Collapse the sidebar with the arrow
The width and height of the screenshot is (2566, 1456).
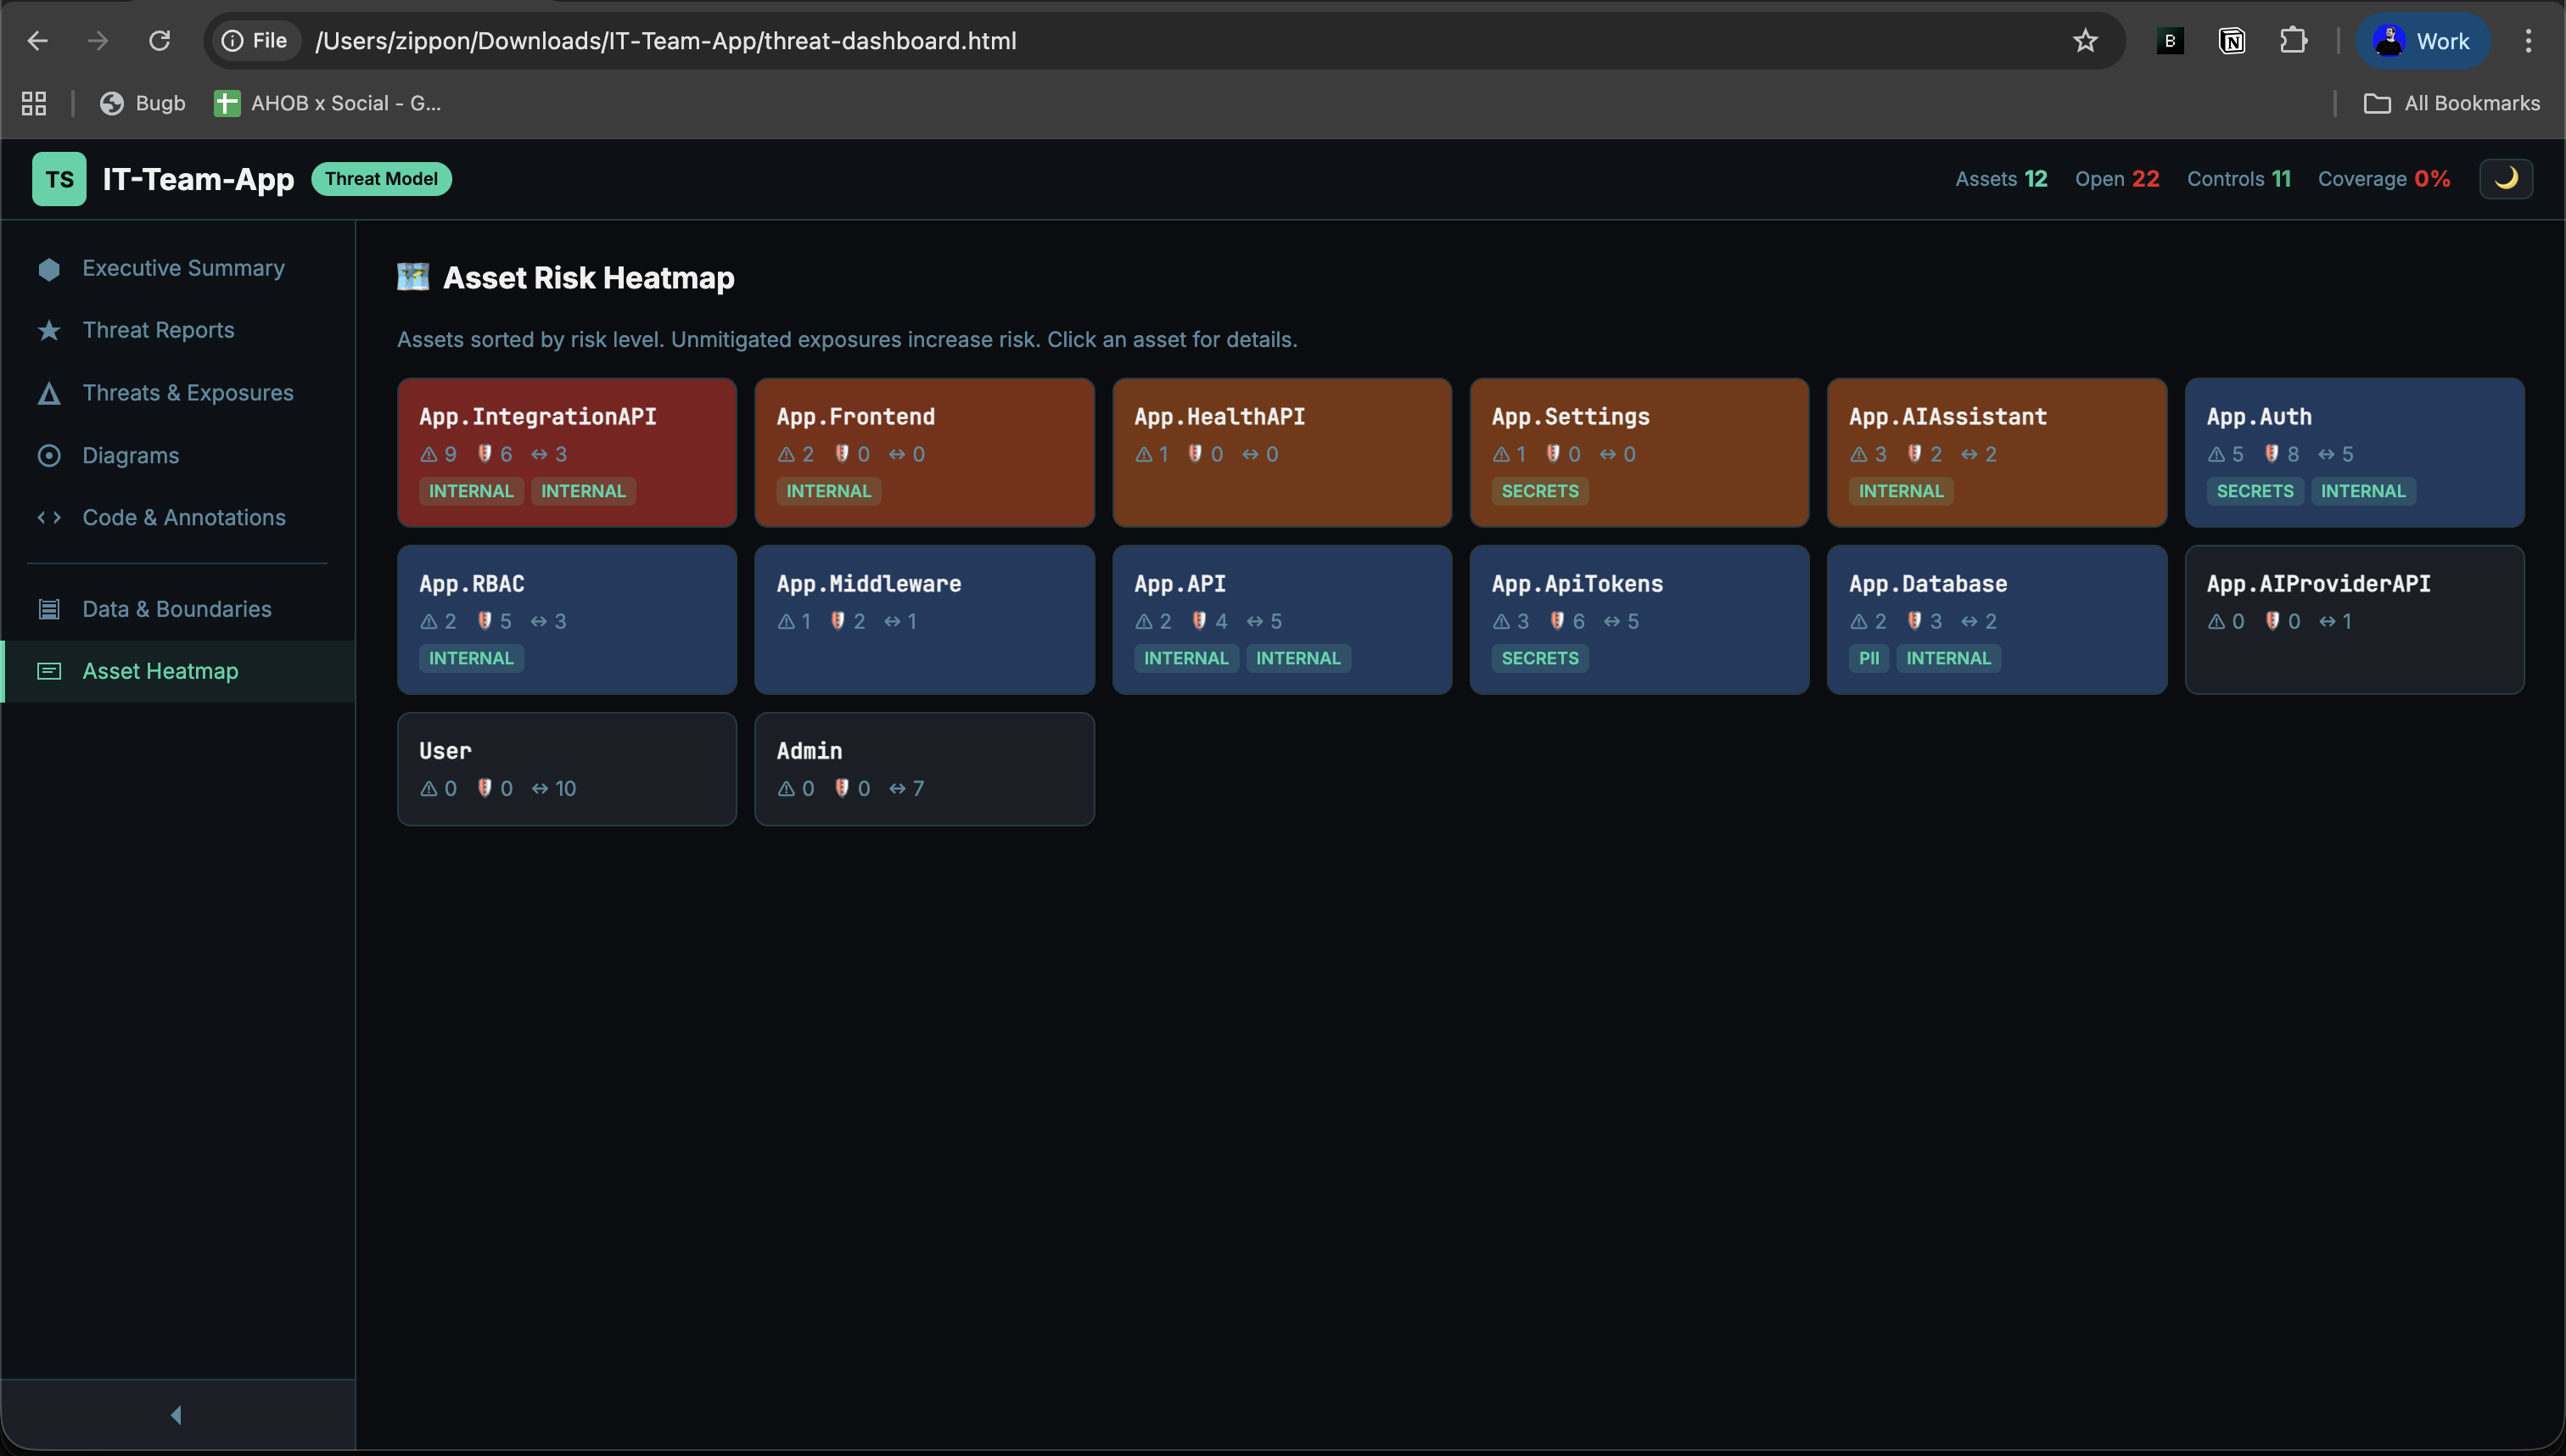177,1414
